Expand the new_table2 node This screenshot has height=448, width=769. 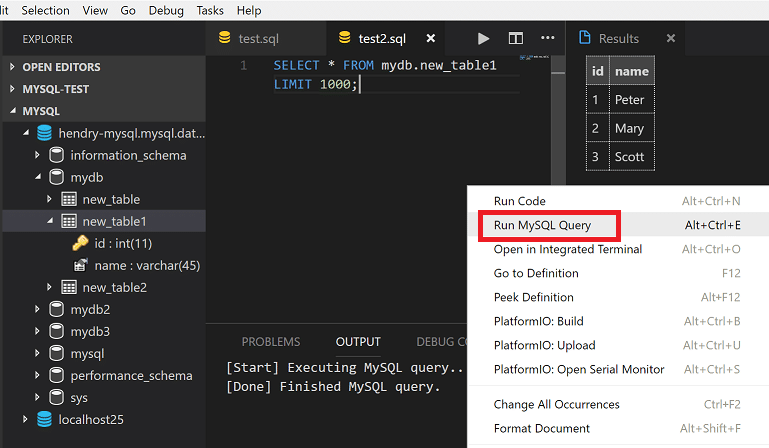click(x=49, y=288)
